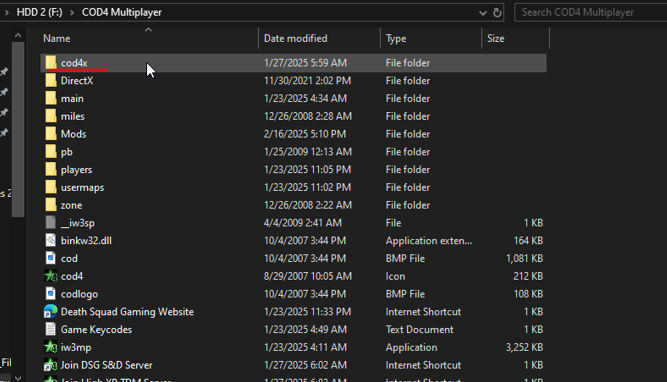
Task: Select the cod4x folder icon
Action: point(51,63)
